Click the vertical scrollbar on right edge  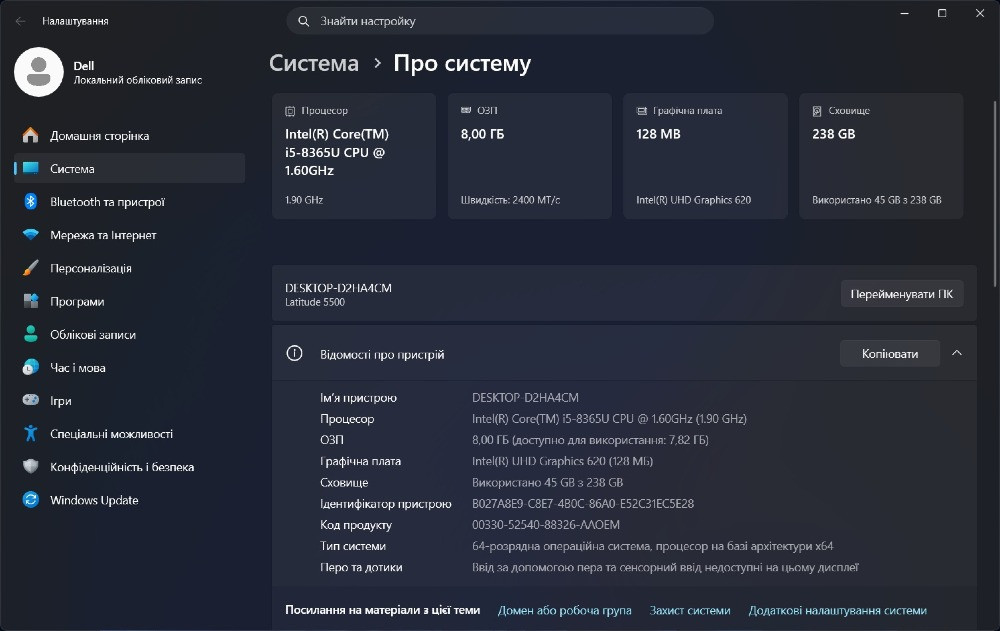pos(994,193)
